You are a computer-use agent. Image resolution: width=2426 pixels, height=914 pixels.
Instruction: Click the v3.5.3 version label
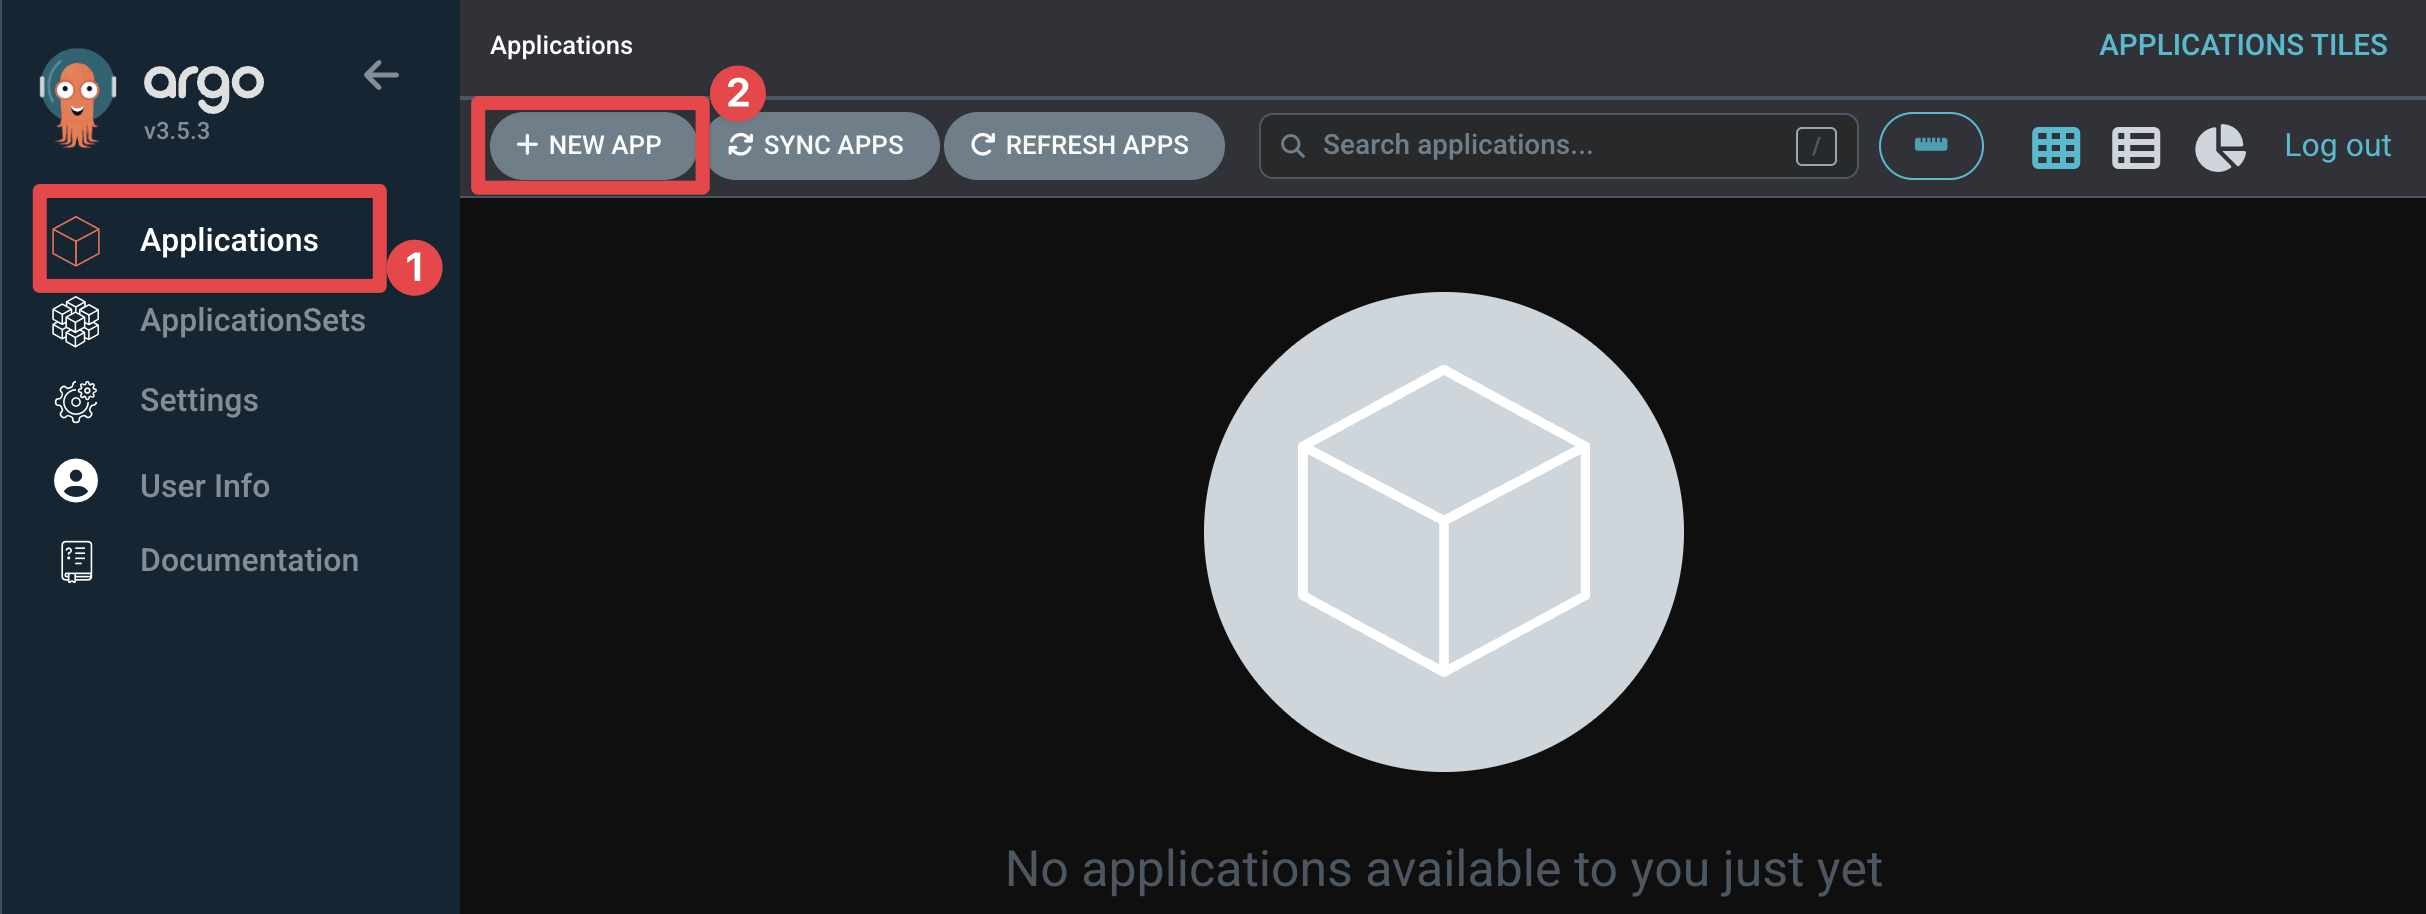177,131
